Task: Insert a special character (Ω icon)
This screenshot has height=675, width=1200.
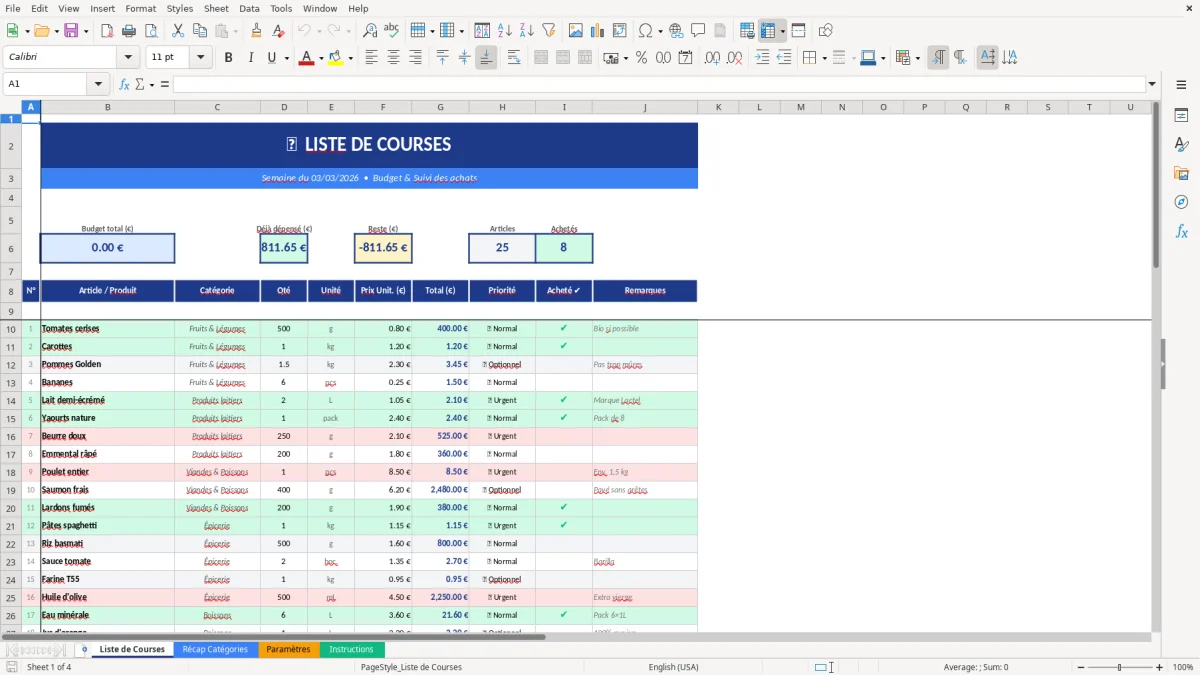Action: (647, 30)
